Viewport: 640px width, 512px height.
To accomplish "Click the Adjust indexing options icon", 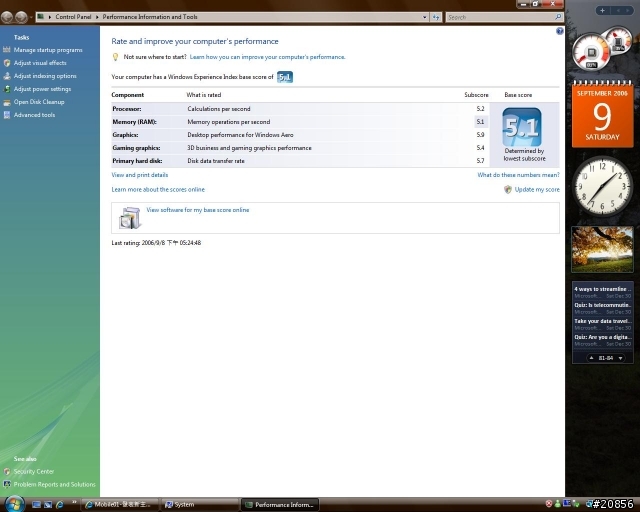I will click(x=7, y=76).
